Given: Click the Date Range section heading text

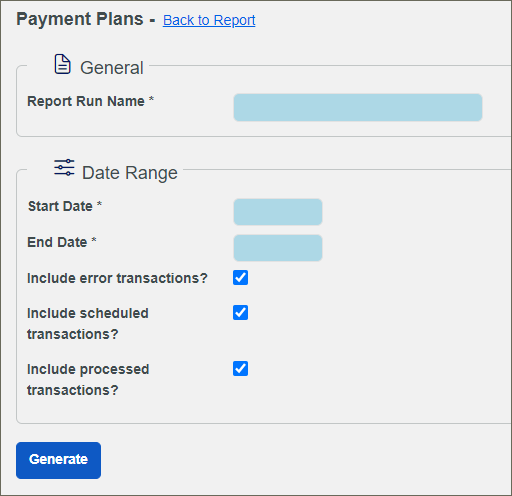Looking at the screenshot, I should pyautogui.click(x=130, y=173).
